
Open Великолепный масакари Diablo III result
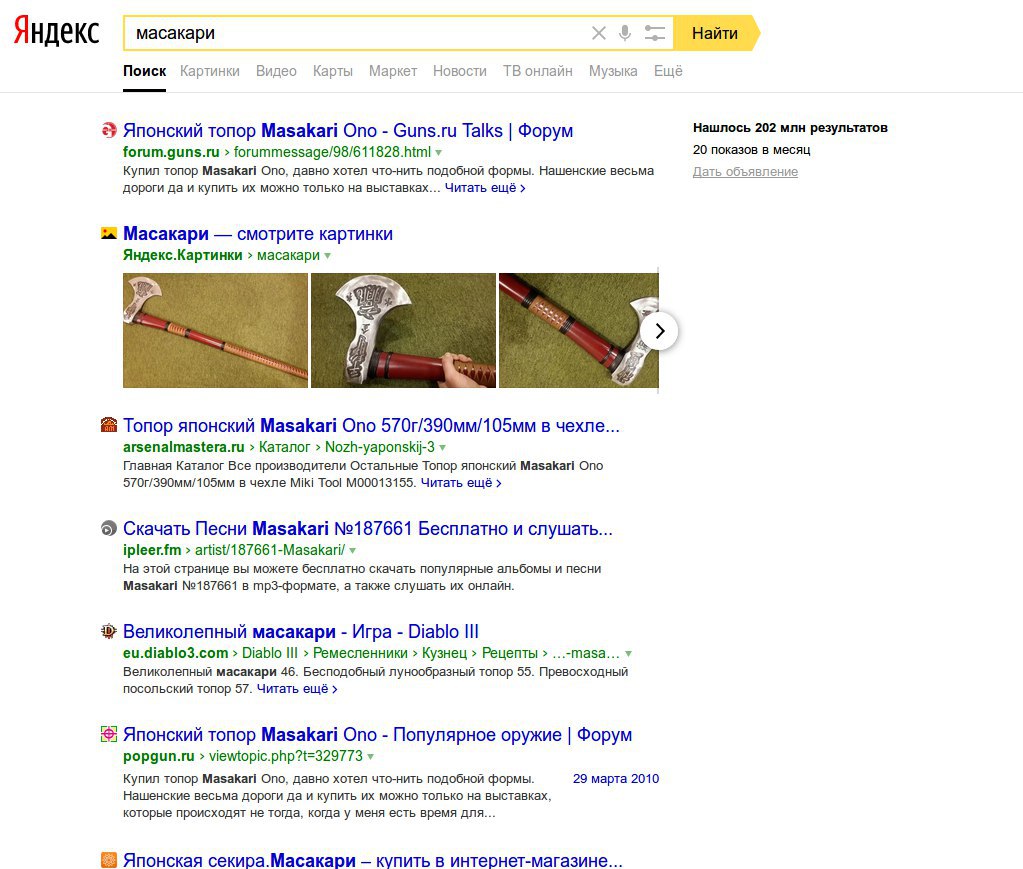(301, 632)
